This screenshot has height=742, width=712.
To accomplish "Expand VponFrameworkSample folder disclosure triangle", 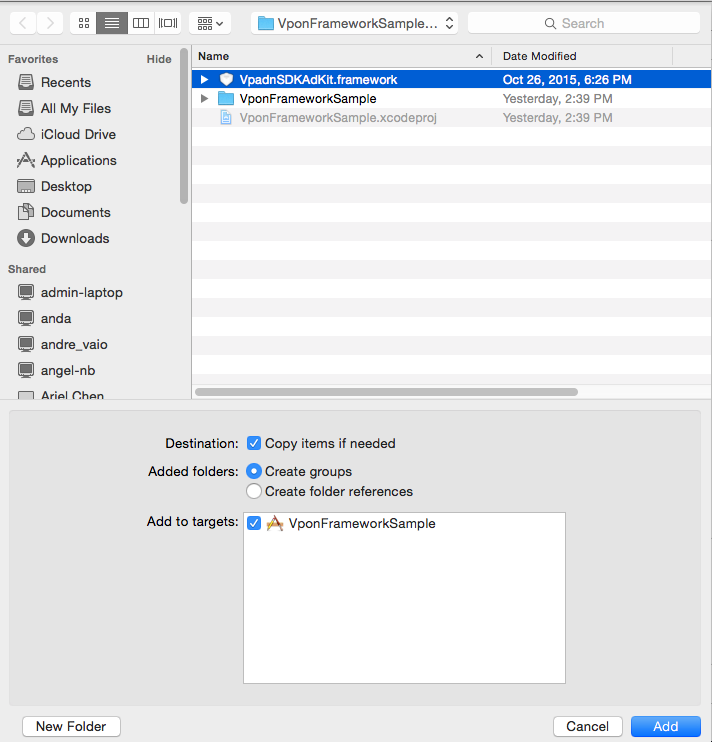I will pos(204,98).
